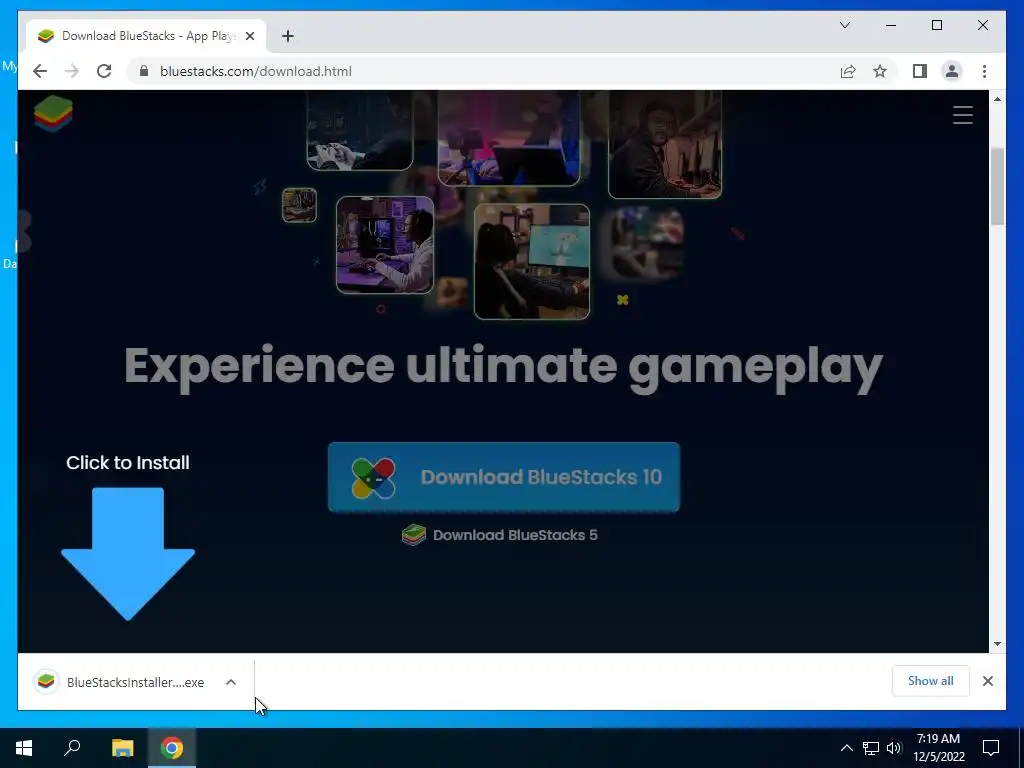The height and width of the screenshot is (768, 1024).
Task: Open File Explorer from the taskbar
Action: point(122,748)
